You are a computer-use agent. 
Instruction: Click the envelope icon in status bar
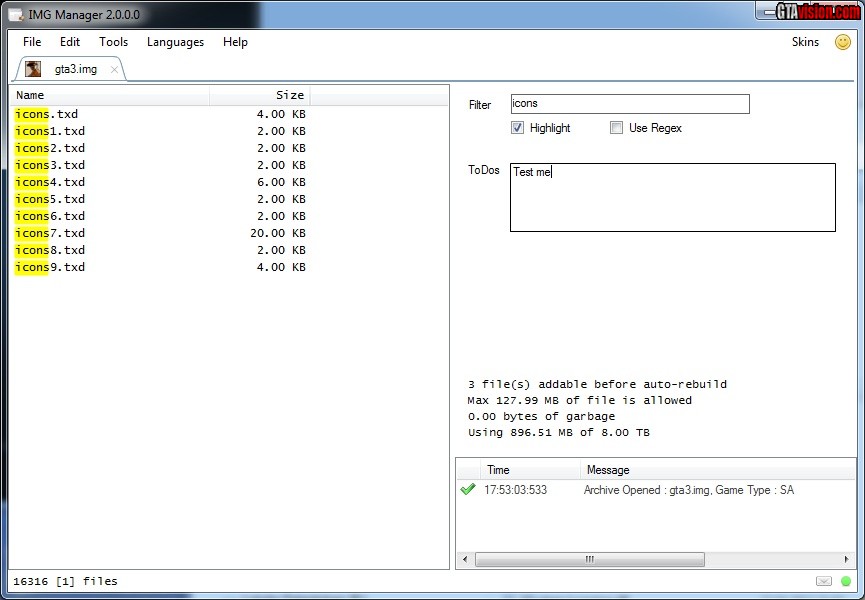point(823,581)
